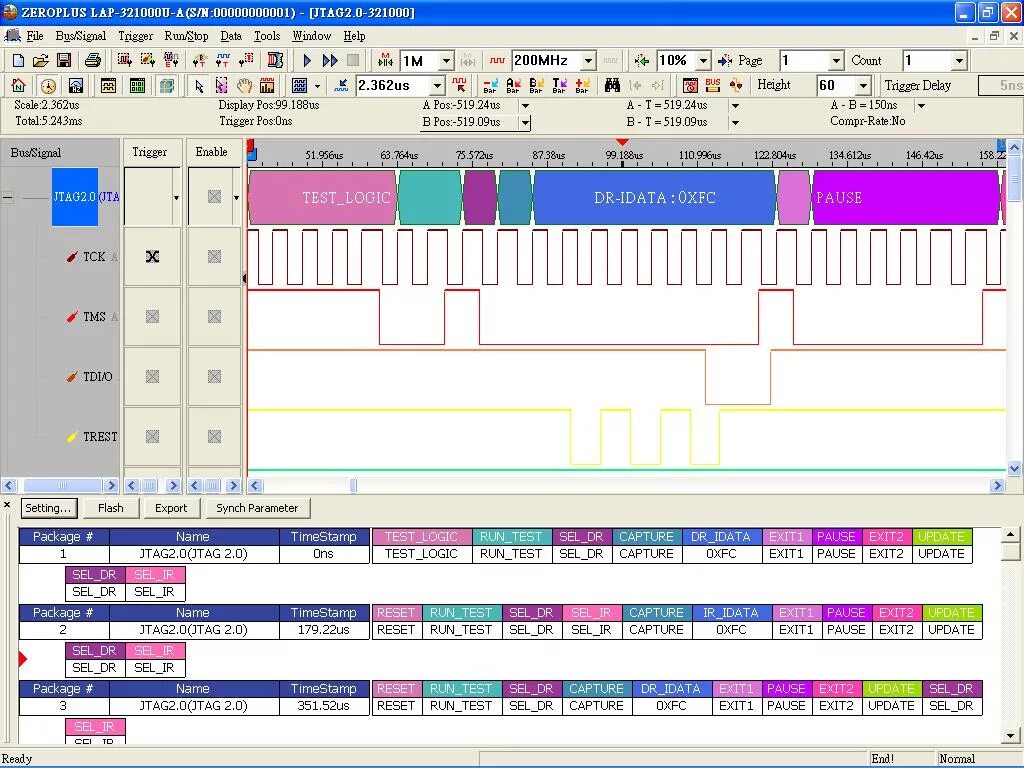This screenshot has height=768, width=1024.
Task: Open the Bus/Signal menu
Action: tap(80, 36)
